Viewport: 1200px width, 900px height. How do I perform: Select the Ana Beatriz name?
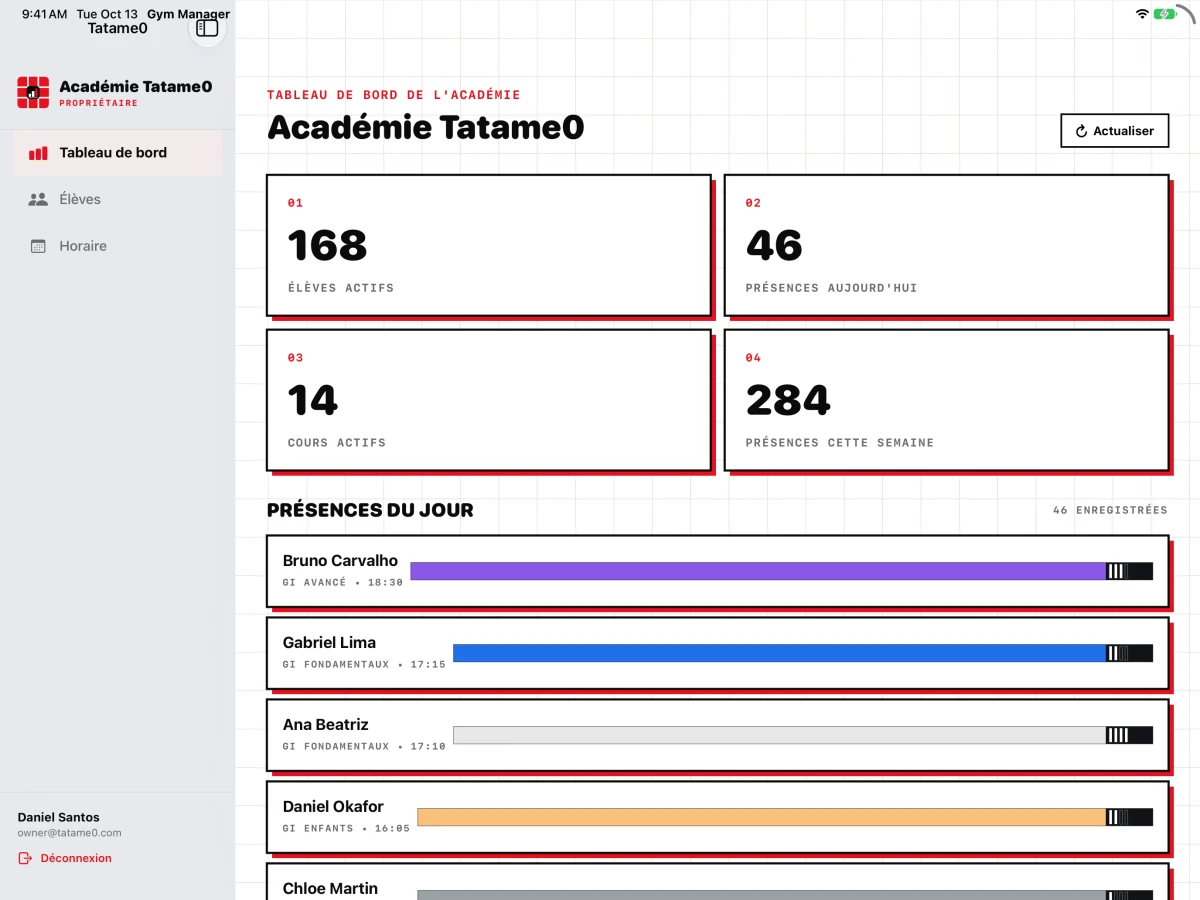(325, 724)
